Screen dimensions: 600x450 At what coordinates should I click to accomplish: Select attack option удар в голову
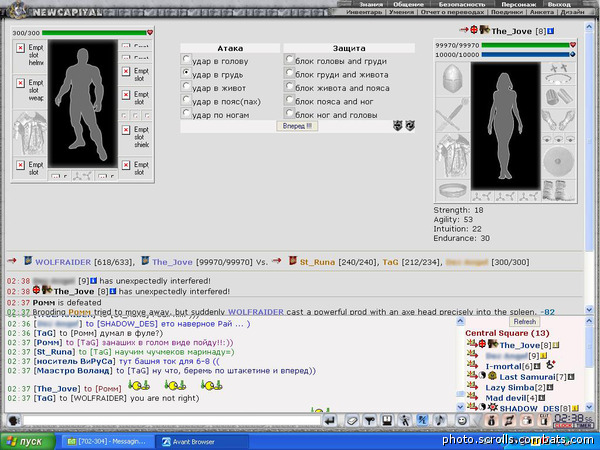coord(186,59)
